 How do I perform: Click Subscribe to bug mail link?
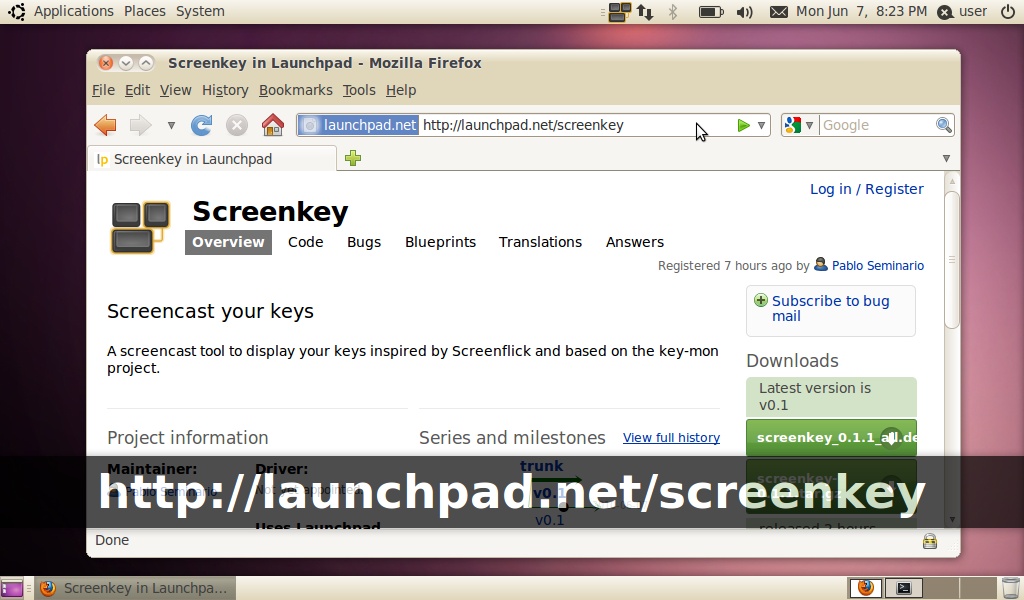point(831,308)
